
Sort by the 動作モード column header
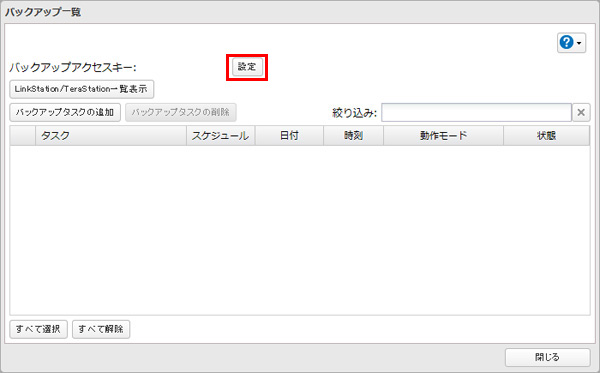tap(443, 136)
